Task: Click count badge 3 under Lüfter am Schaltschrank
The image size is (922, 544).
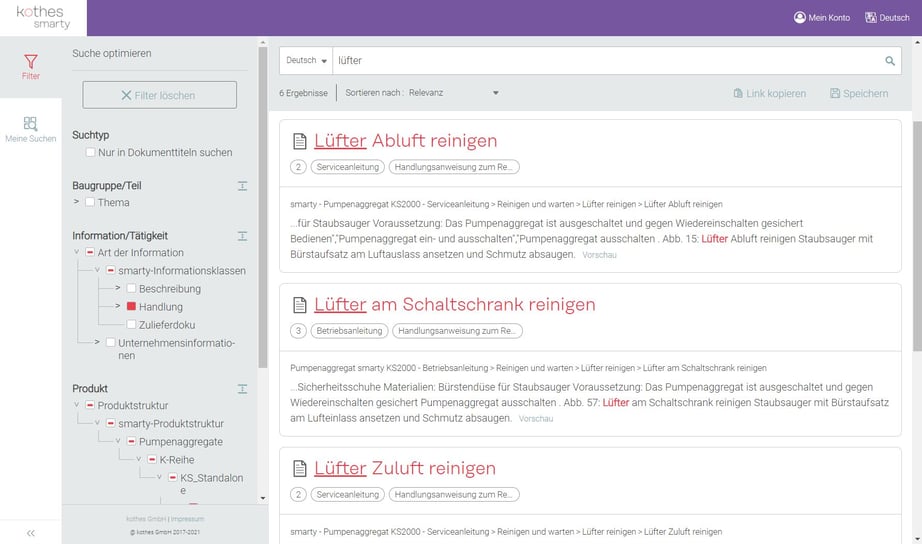Action: click(x=298, y=331)
